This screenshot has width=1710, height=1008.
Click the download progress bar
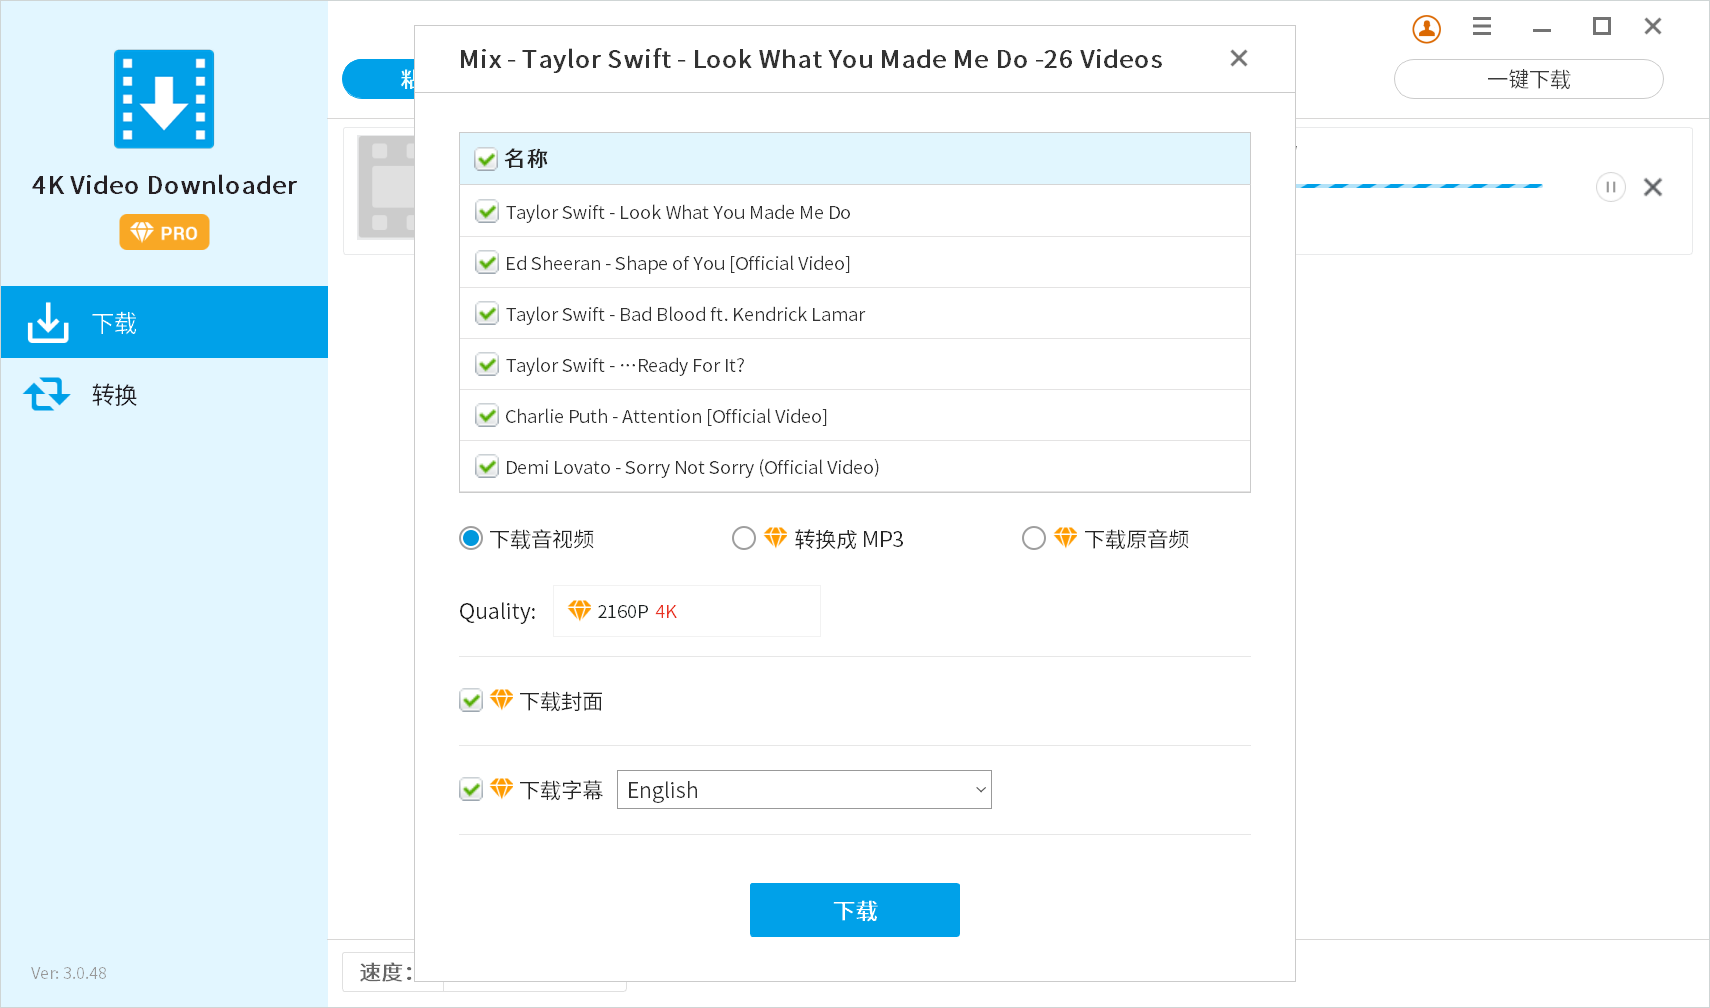coord(1419,186)
